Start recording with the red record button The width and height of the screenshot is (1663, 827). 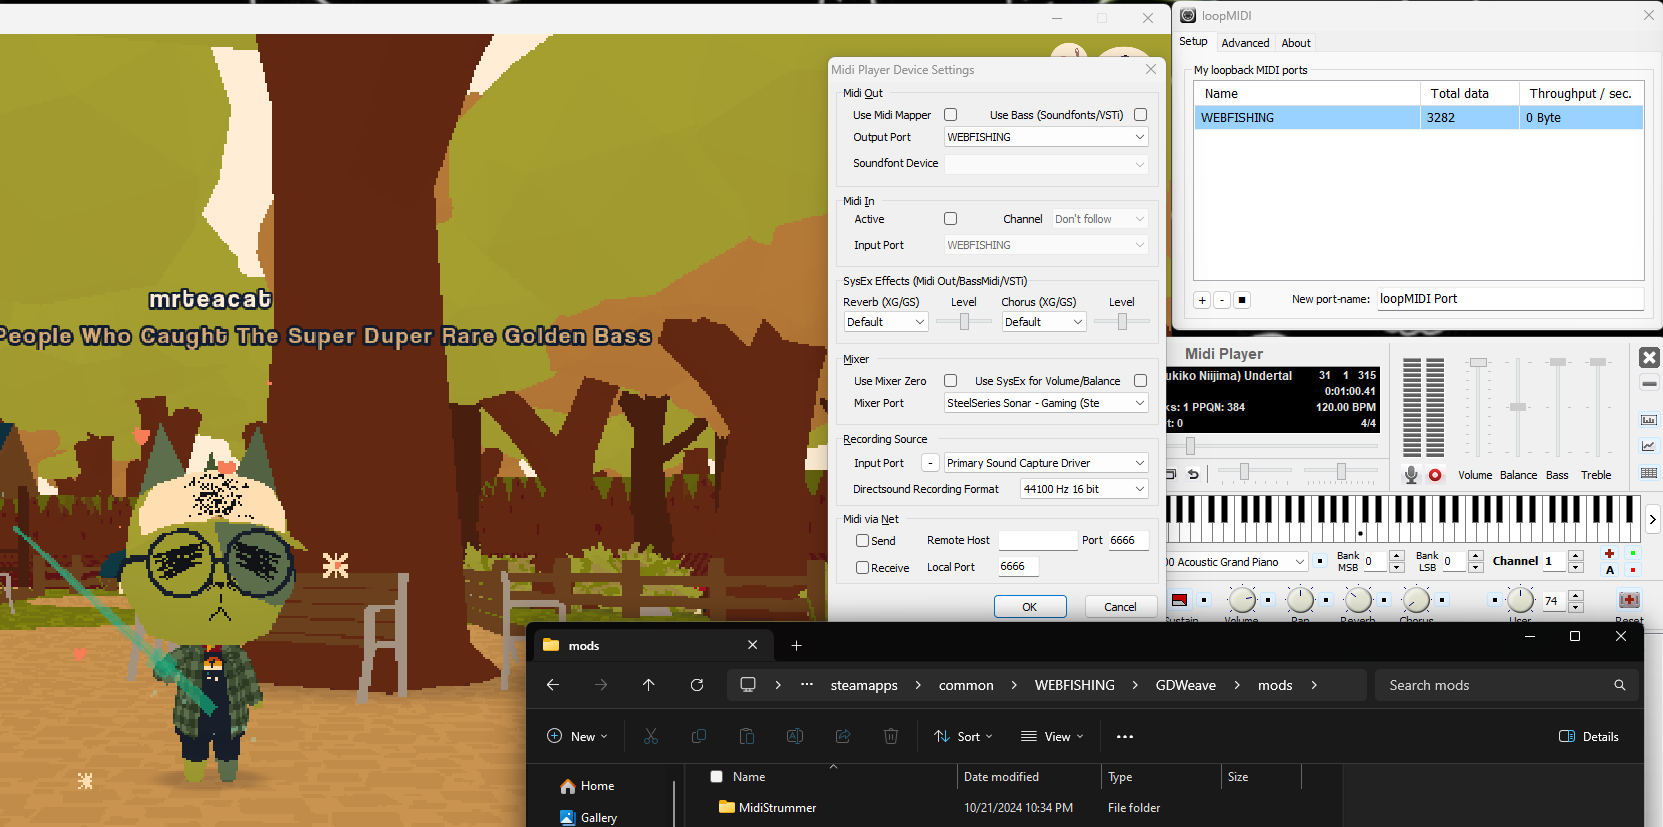point(1435,475)
